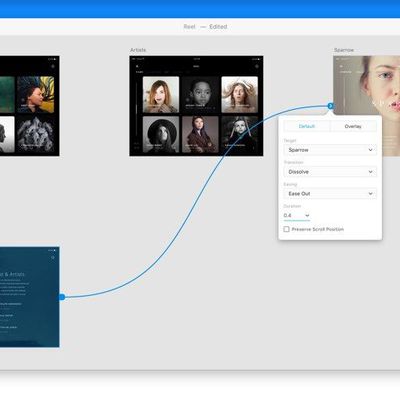Click the round icon atop the left dark artboard
This screenshot has height=400, width=400.
53,66
